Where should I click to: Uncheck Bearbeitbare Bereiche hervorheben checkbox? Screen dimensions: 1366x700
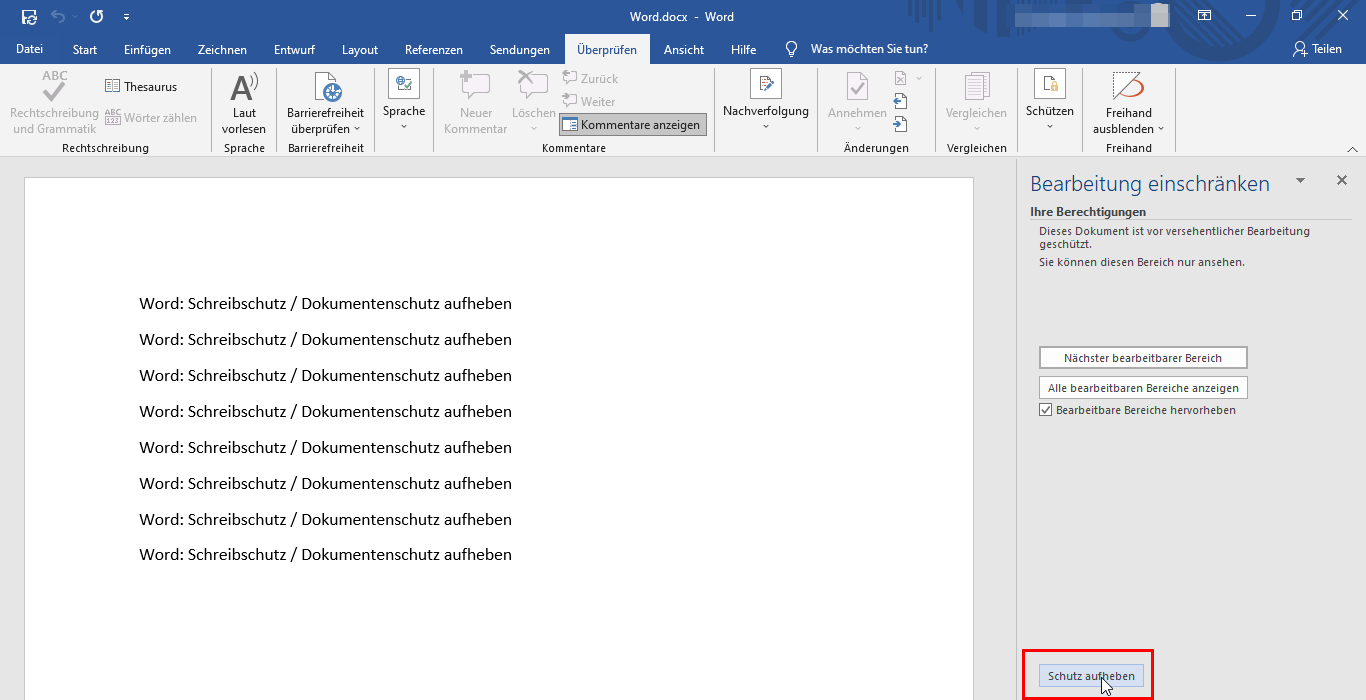[x=1046, y=410]
